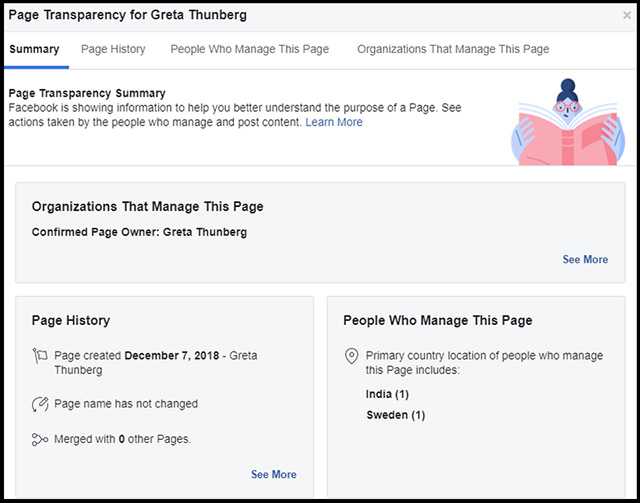
Task: Click the December 7, 2018 creation date
Action: point(172,356)
